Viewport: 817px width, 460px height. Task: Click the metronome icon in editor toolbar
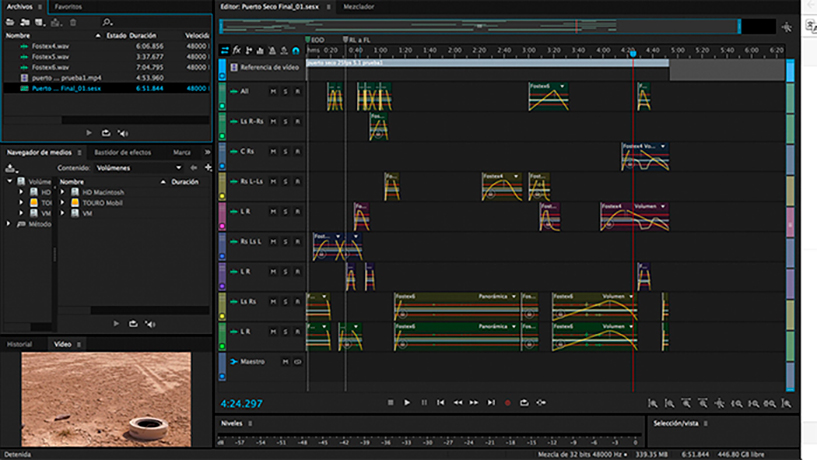click(x=272, y=51)
